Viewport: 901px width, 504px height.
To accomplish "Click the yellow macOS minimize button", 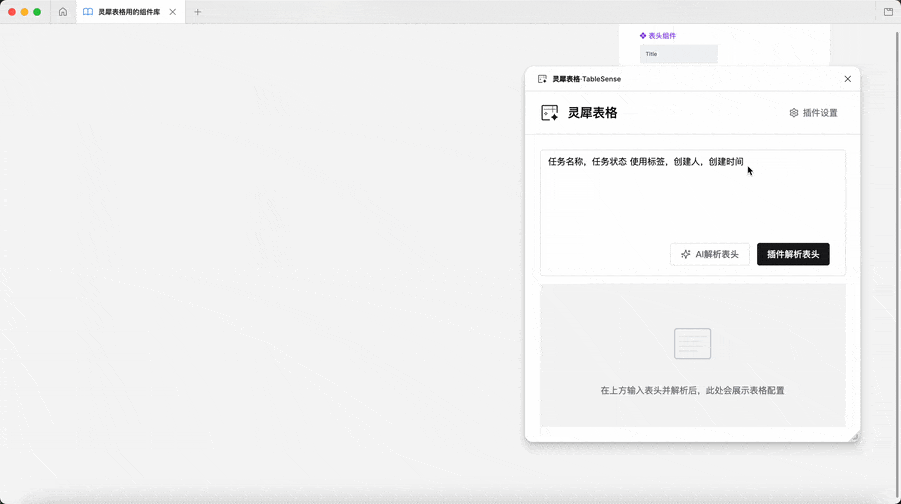I will [24, 11].
